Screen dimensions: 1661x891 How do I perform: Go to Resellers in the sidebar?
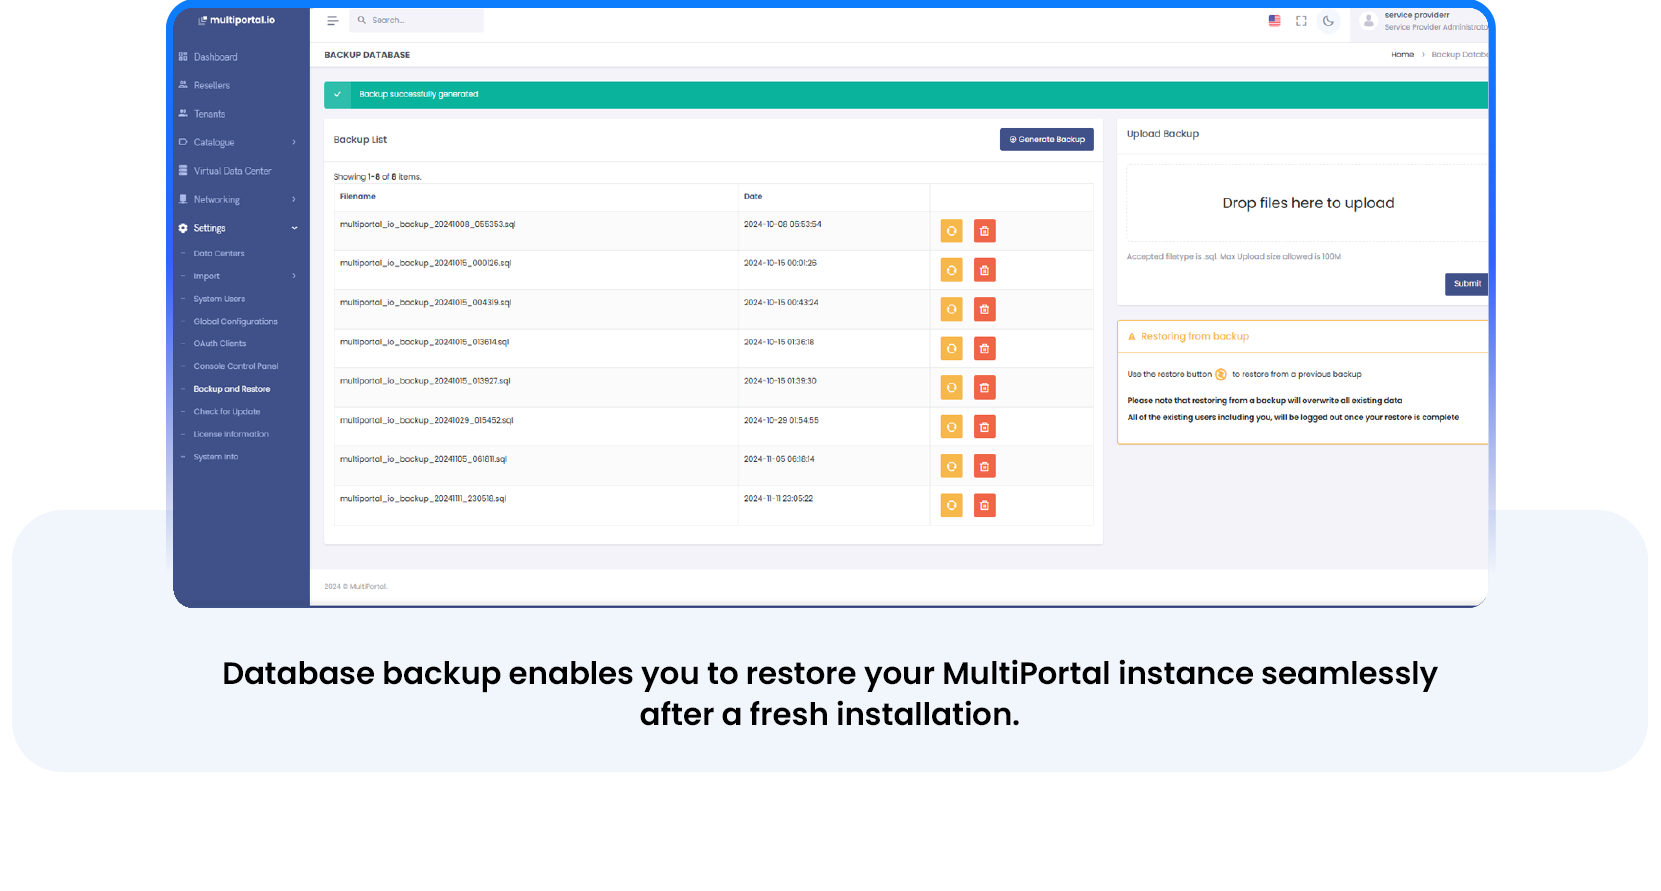pyautogui.click(x=211, y=85)
